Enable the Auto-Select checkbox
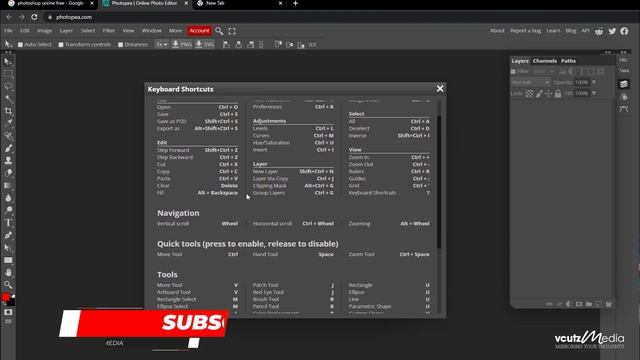 pos(20,44)
